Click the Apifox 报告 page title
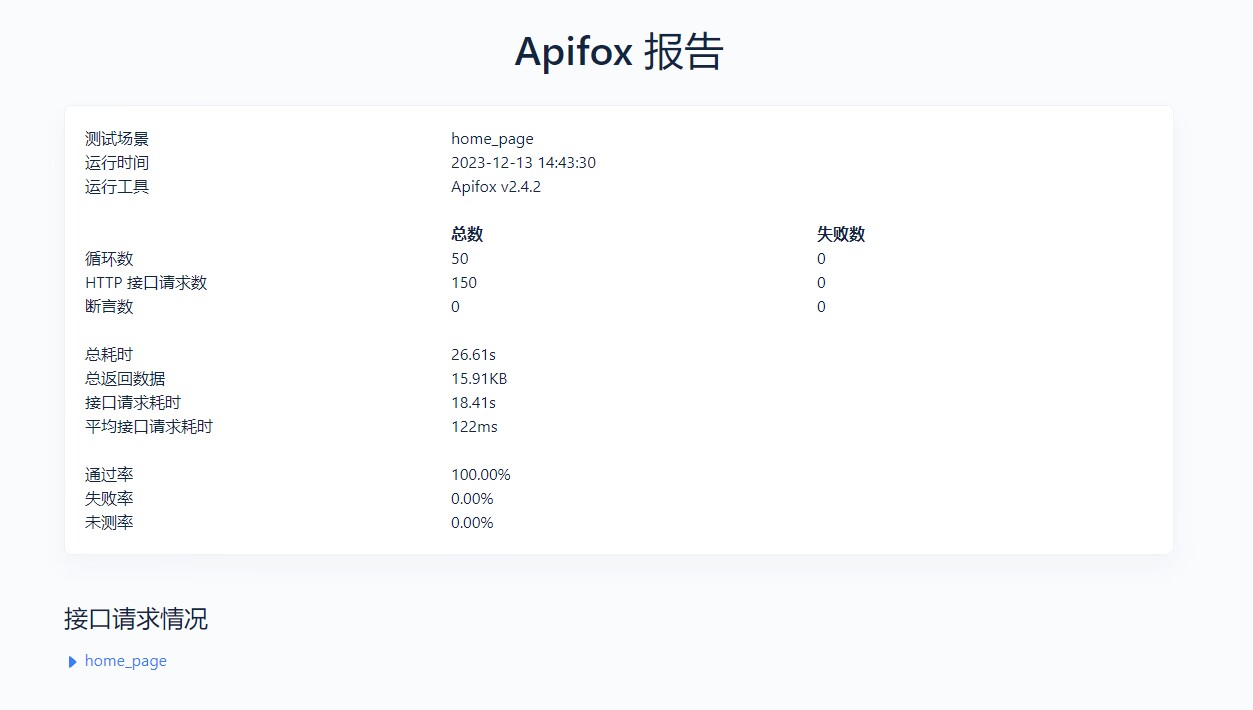This screenshot has height=710, width=1253. (619, 51)
